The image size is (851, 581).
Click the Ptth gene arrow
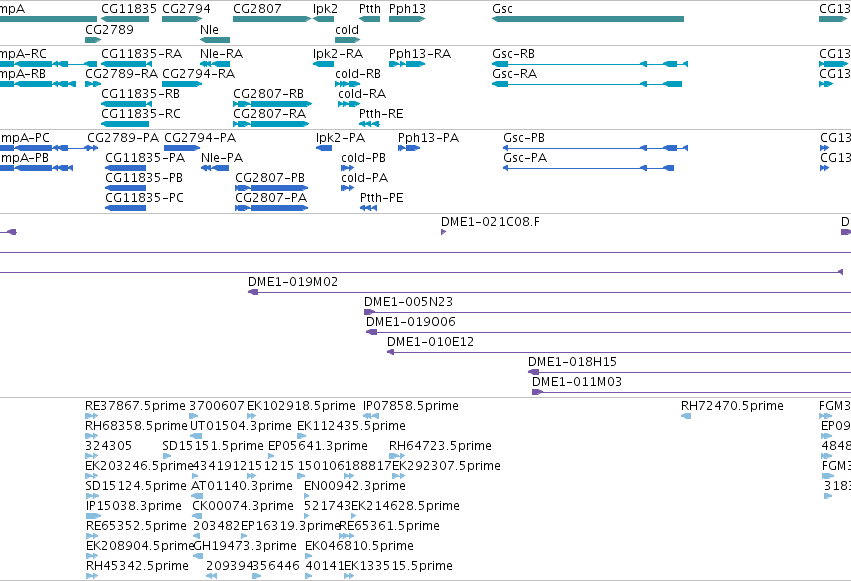coord(370,19)
